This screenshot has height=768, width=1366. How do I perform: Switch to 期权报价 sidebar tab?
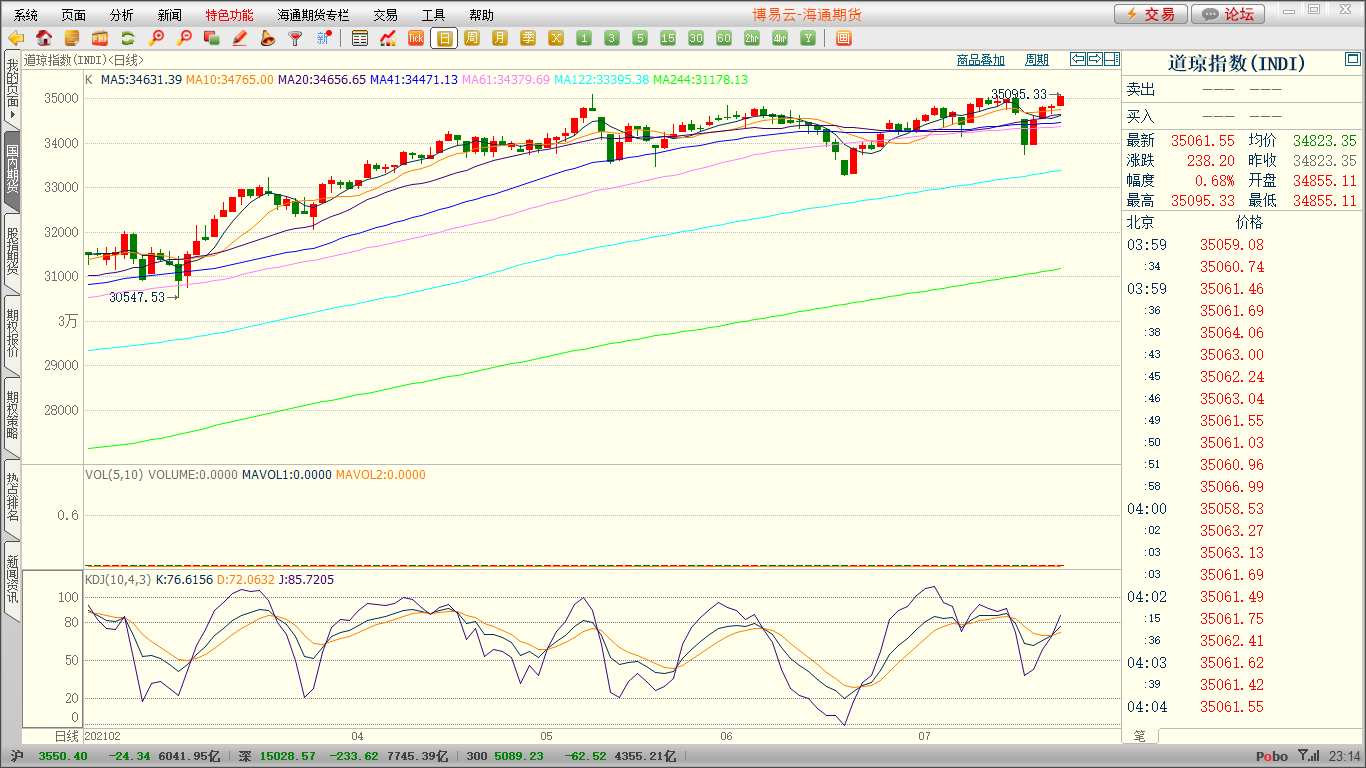pyautogui.click(x=12, y=333)
